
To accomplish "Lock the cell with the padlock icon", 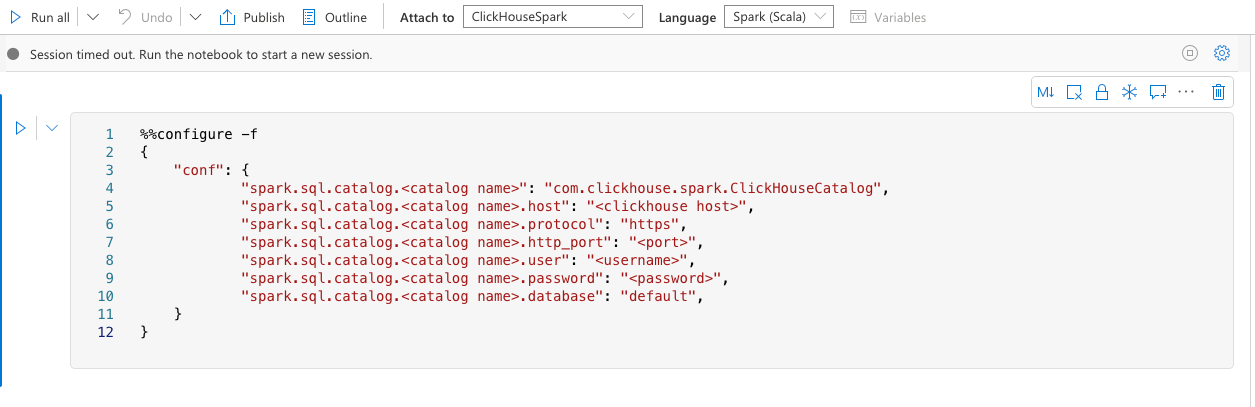I will 1102,92.
